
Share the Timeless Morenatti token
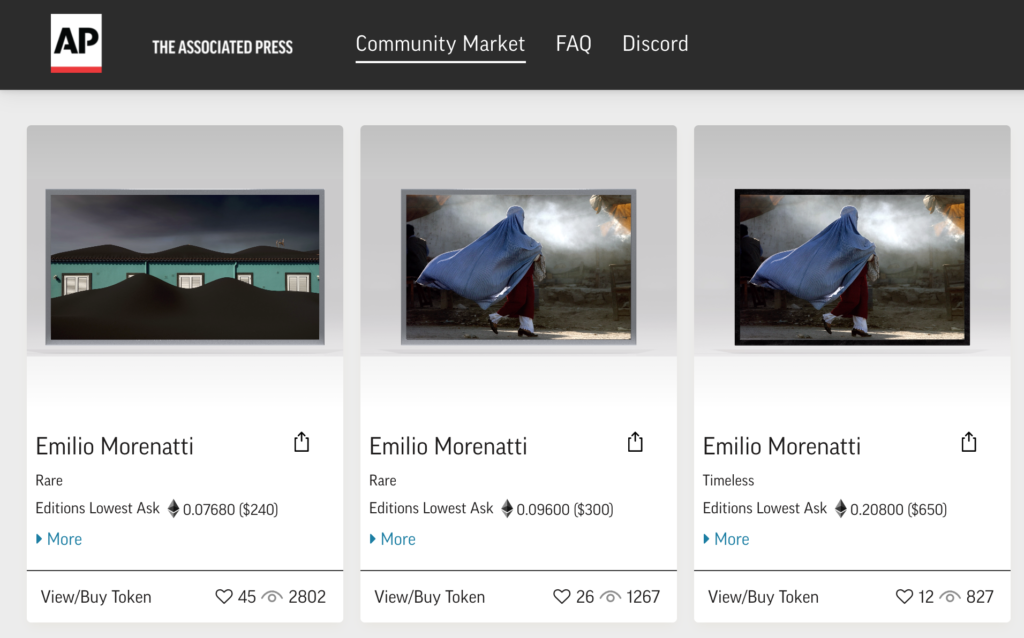tap(968, 442)
